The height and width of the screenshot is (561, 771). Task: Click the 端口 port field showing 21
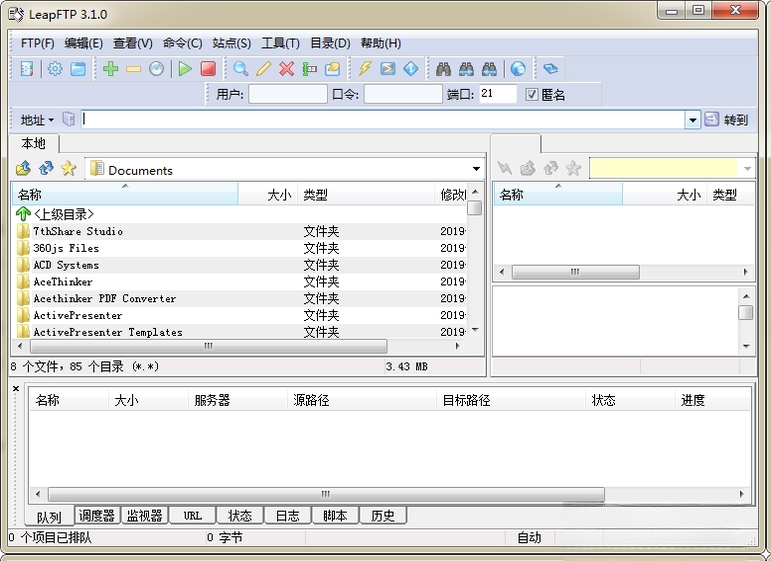click(x=498, y=94)
